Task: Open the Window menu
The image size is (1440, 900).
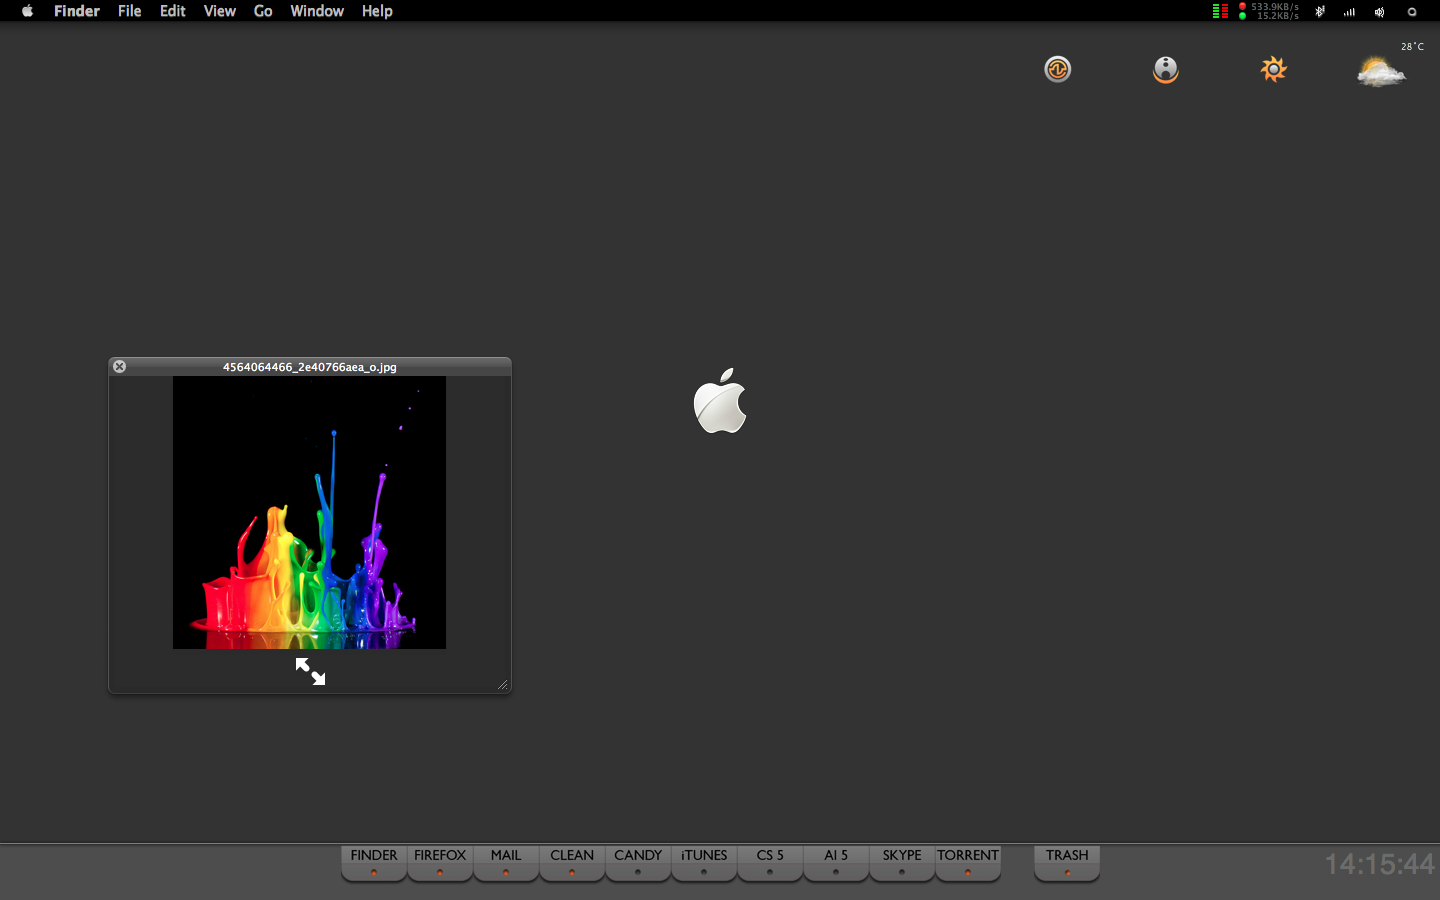Action: (317, 11)
